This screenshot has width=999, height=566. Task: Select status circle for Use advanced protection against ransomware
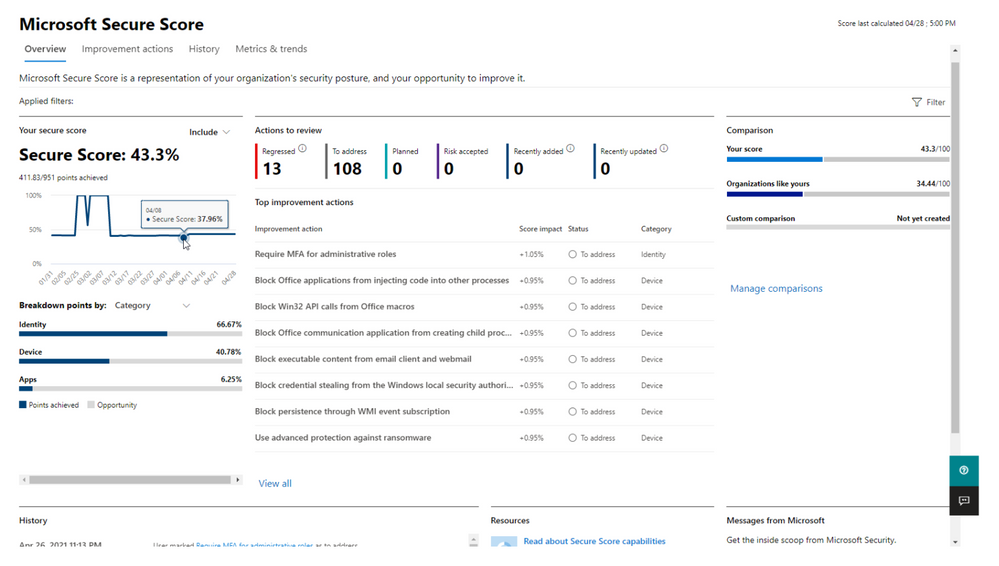[572, 438]
